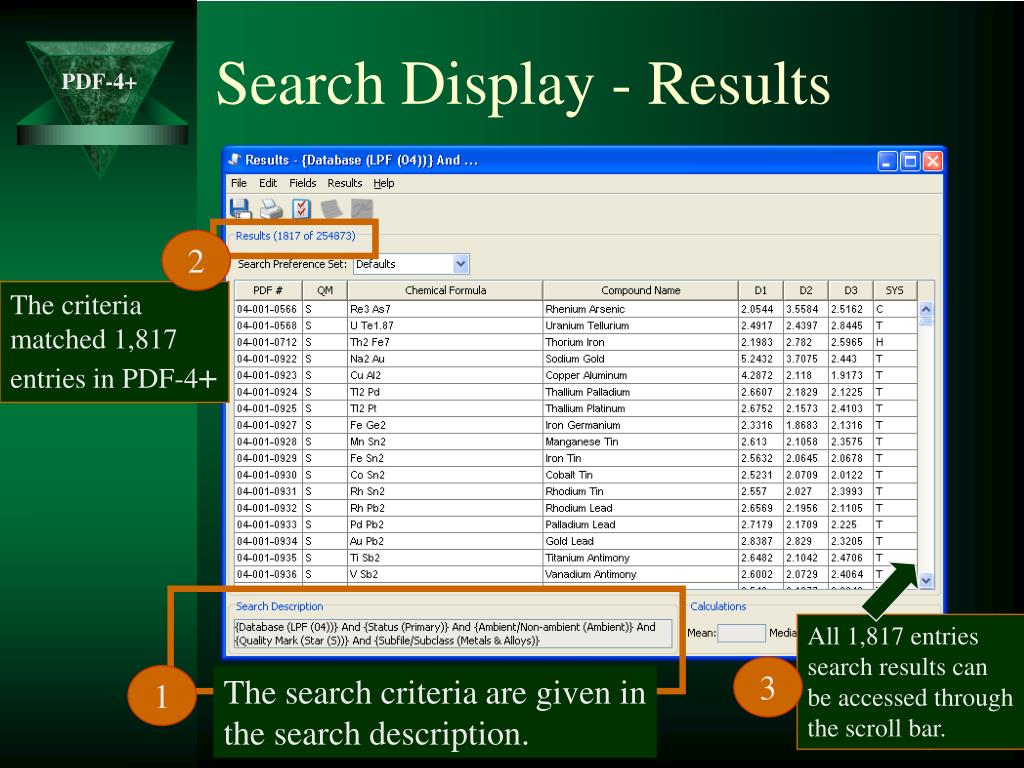The height and width of the screenshot is (768, 1024).
Task: Click the Results window title bar icon
Action: point(234,160)
